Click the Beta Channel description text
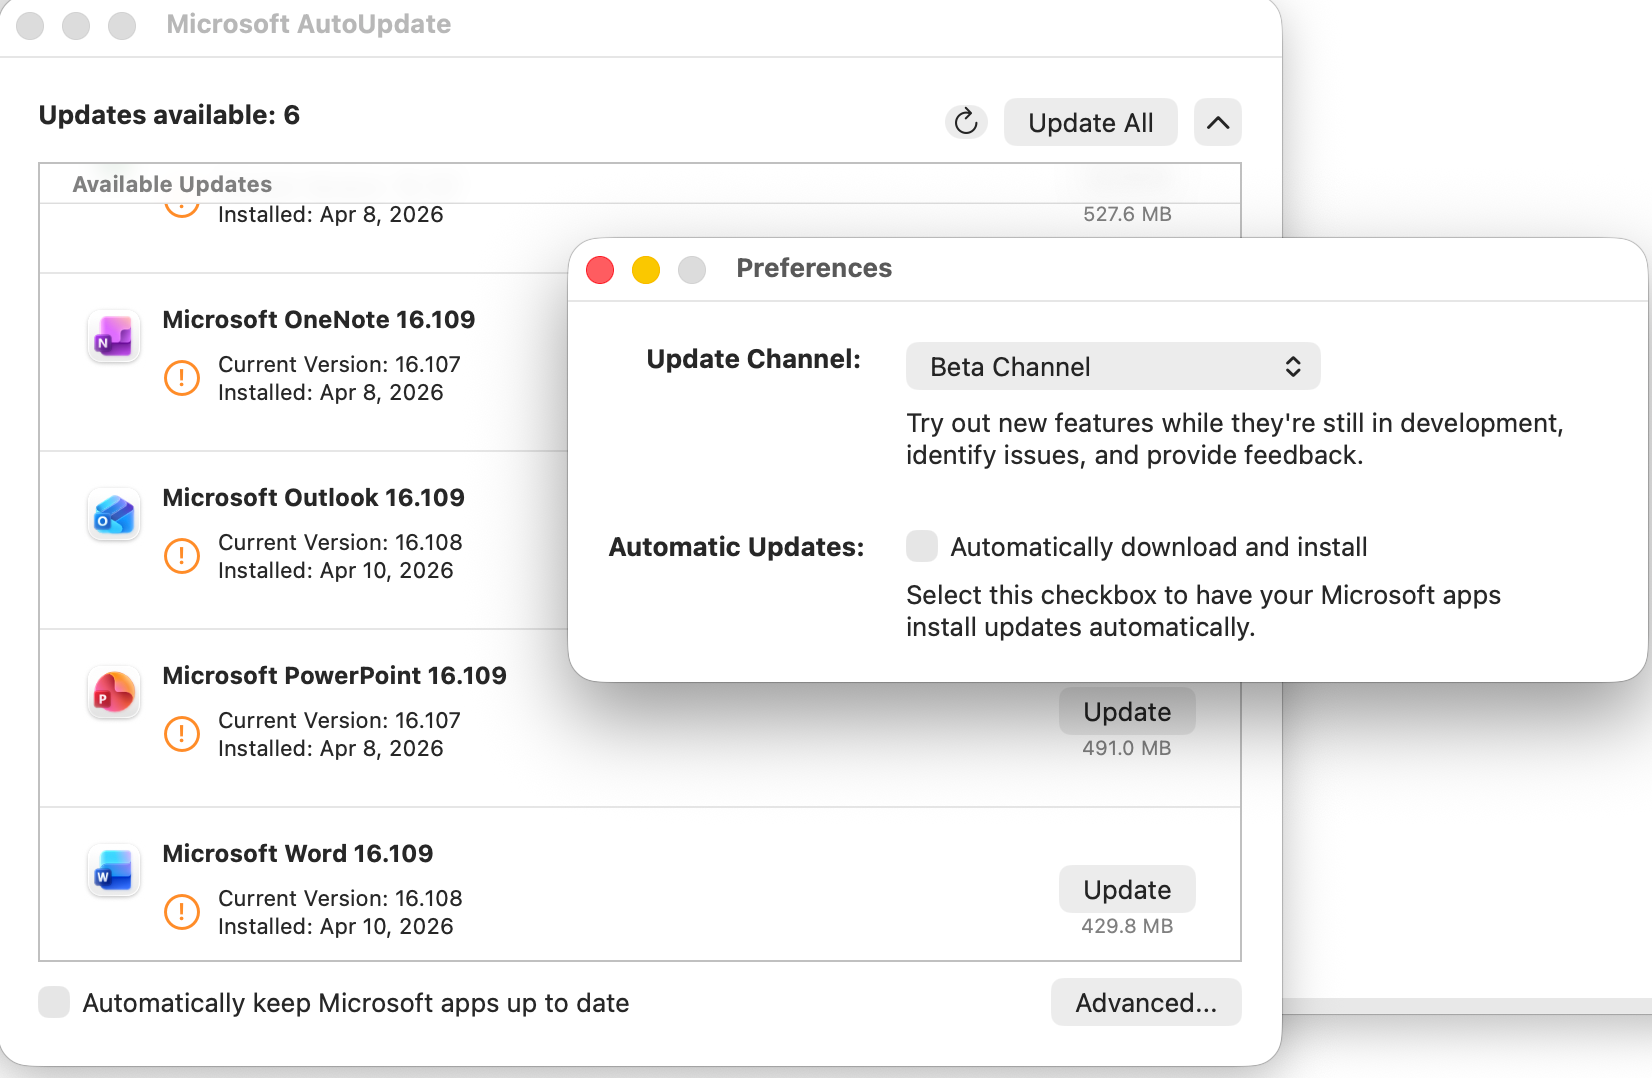1652x1078 pixels. [x=1235, y=439]
